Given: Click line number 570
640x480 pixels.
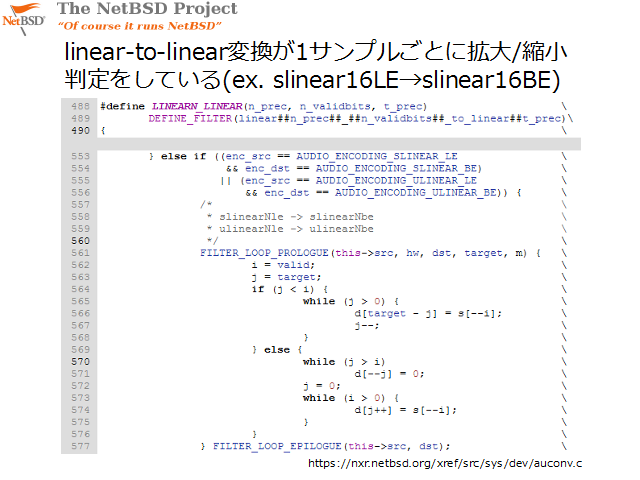Looking at the screenshot, I should click(80, 362).
